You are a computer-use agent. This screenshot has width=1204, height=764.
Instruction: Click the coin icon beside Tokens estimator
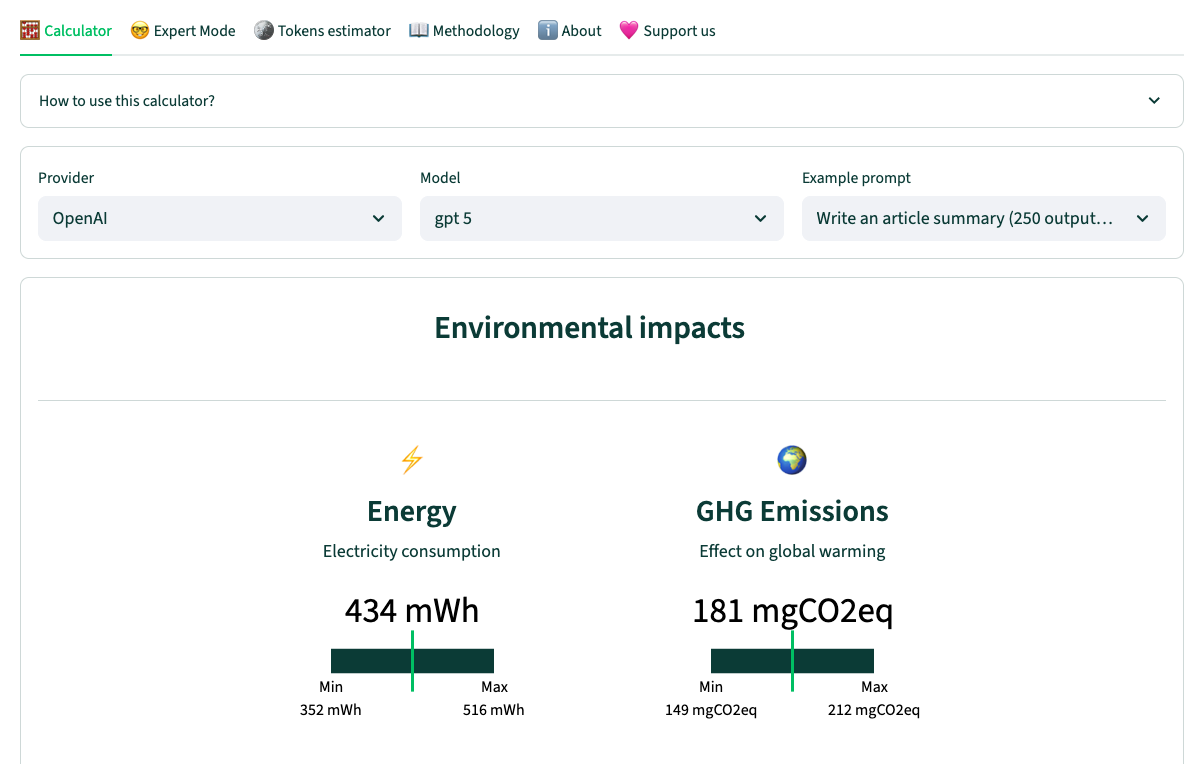click(264, 31)
